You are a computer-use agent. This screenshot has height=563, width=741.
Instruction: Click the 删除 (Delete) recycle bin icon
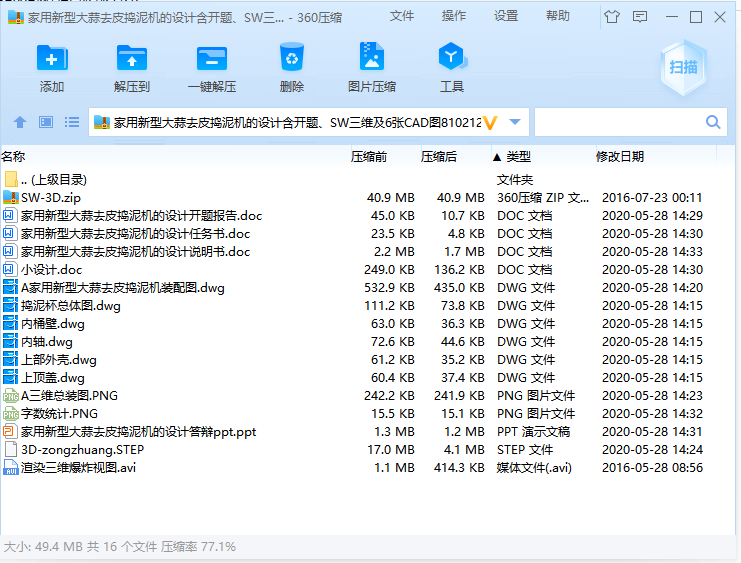[x=292, y=57]
